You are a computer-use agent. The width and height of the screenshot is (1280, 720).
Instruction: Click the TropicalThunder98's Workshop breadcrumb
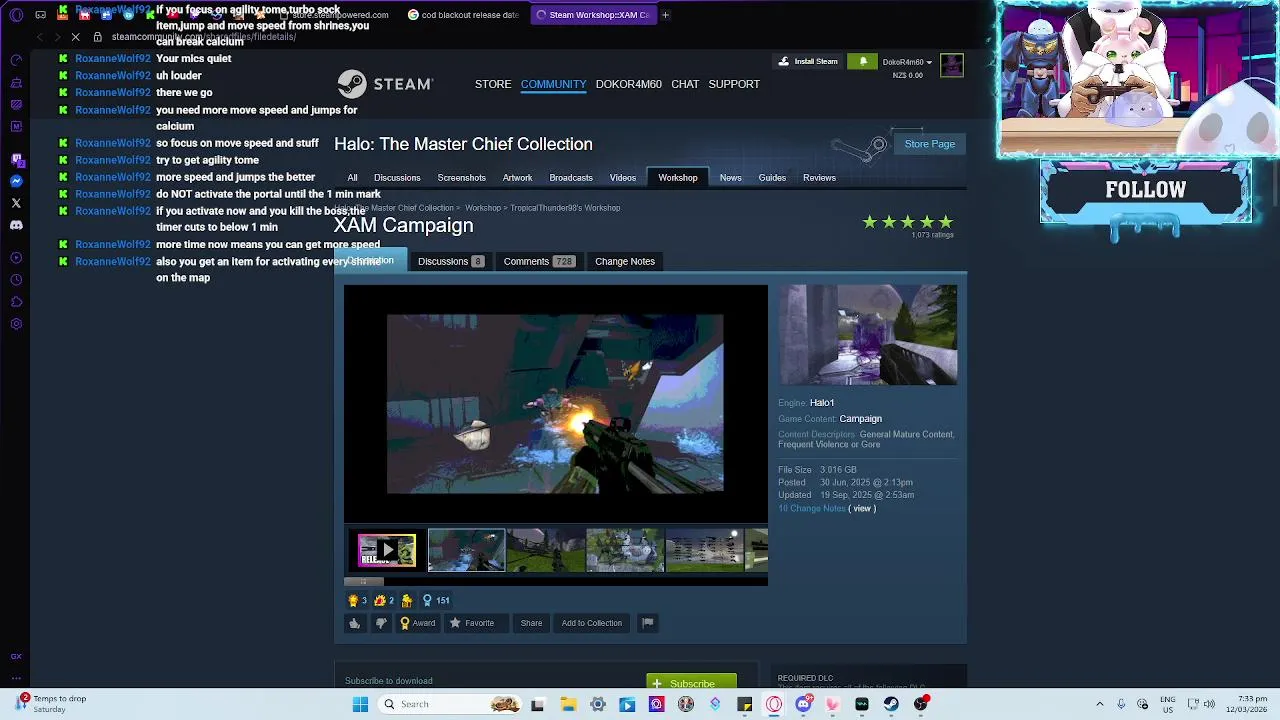coord(563,208)
